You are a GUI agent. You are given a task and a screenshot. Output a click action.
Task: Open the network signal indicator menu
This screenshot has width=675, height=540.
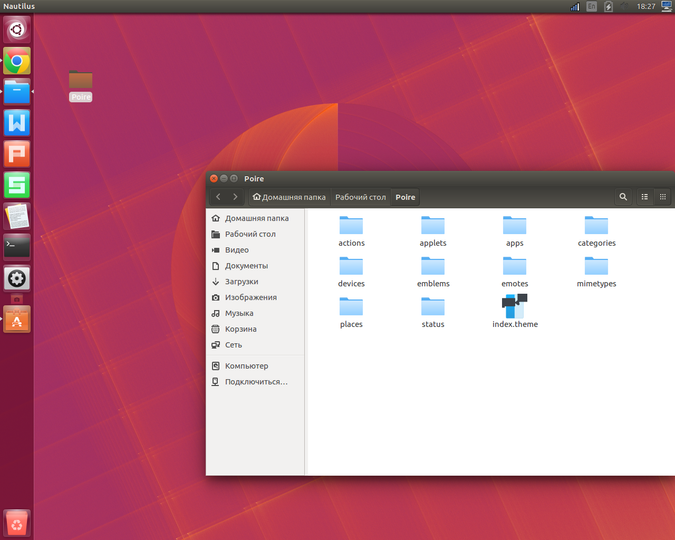pyautogui.click(x=575, y=6)
